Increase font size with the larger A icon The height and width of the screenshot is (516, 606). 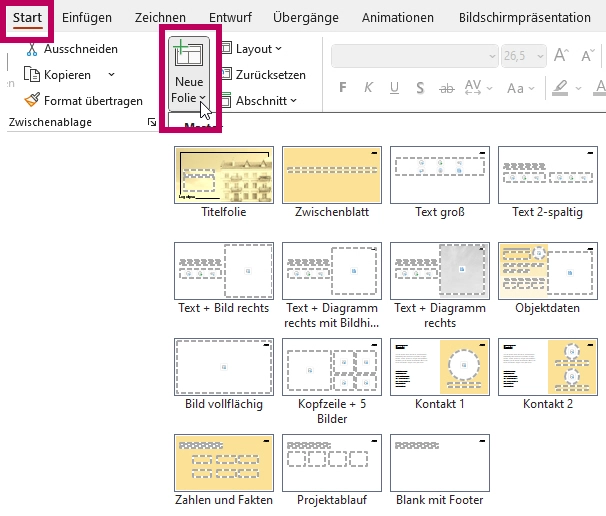(x=560, y=56)
